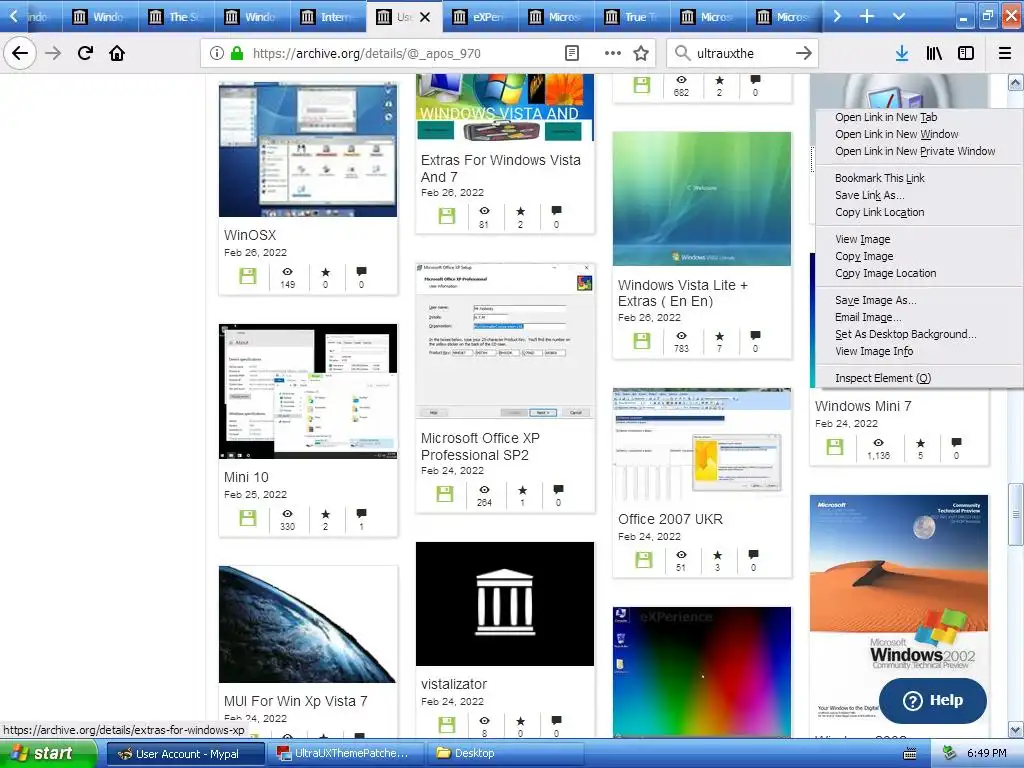Open the vistalizator item link
This screenshot has width=1024, height=768.
[x=454, y=684]
